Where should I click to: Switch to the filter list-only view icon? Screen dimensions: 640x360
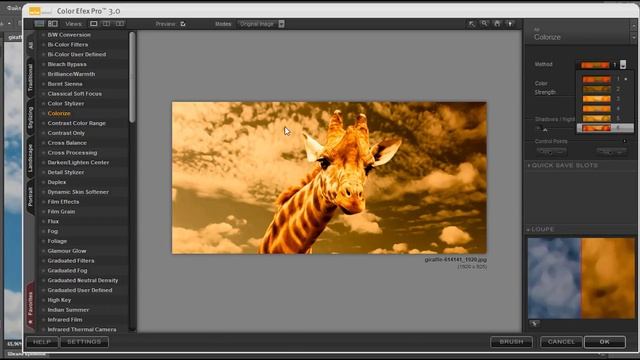click(39, 24)
